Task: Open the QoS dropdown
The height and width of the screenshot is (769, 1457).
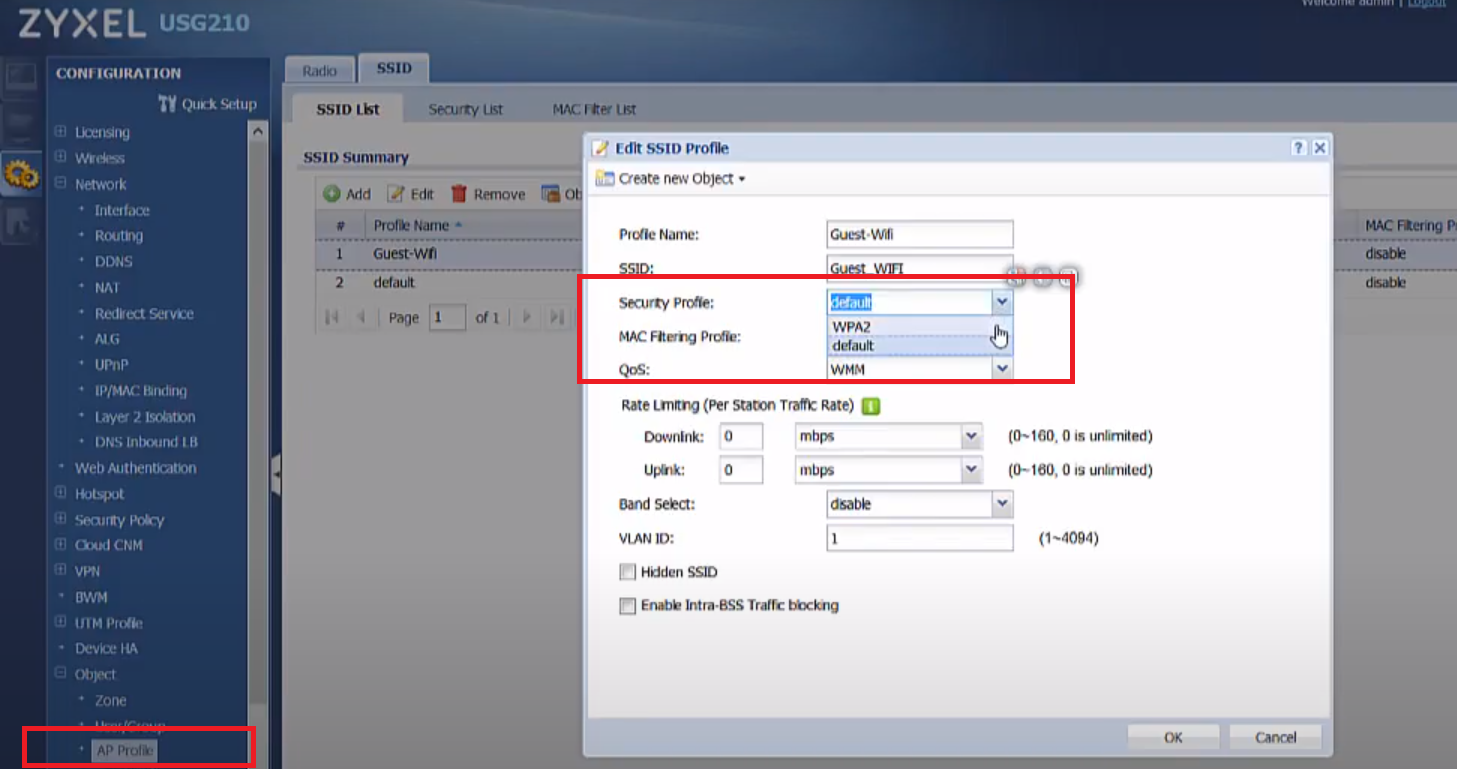Action: click(1001, 370)
